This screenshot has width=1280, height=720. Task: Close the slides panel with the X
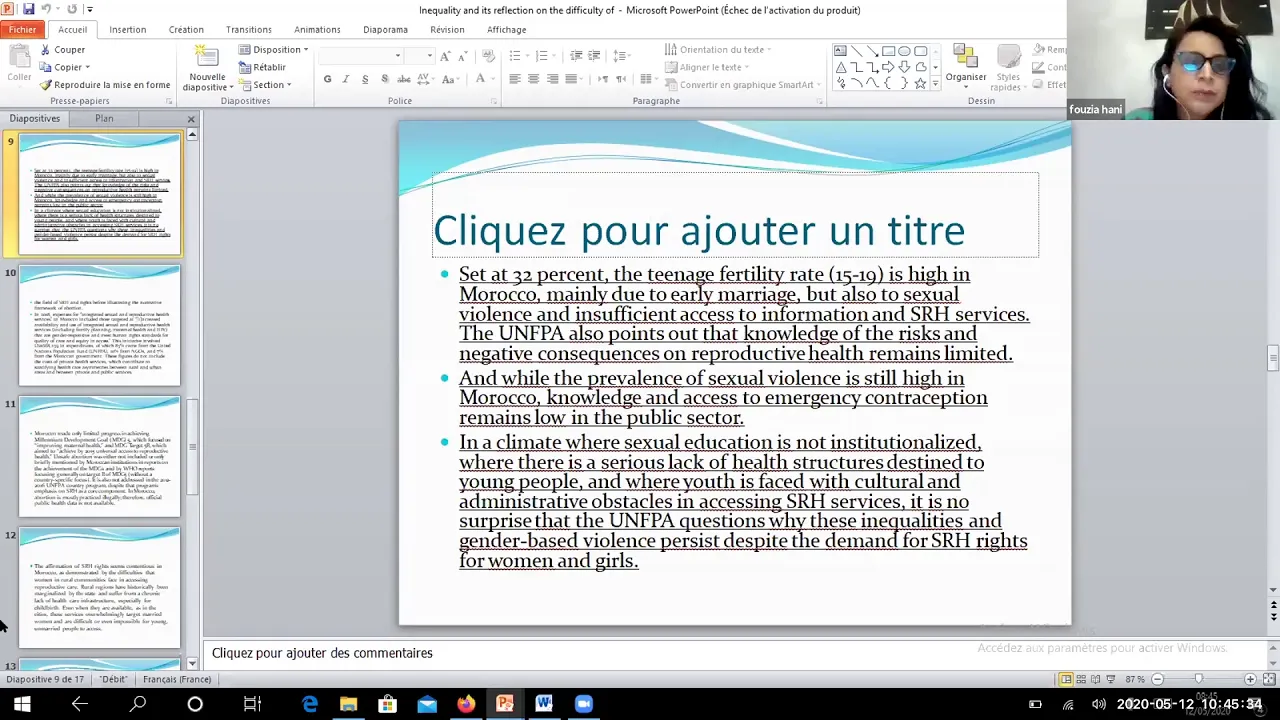pyautogui.click(x=191, y=119)
